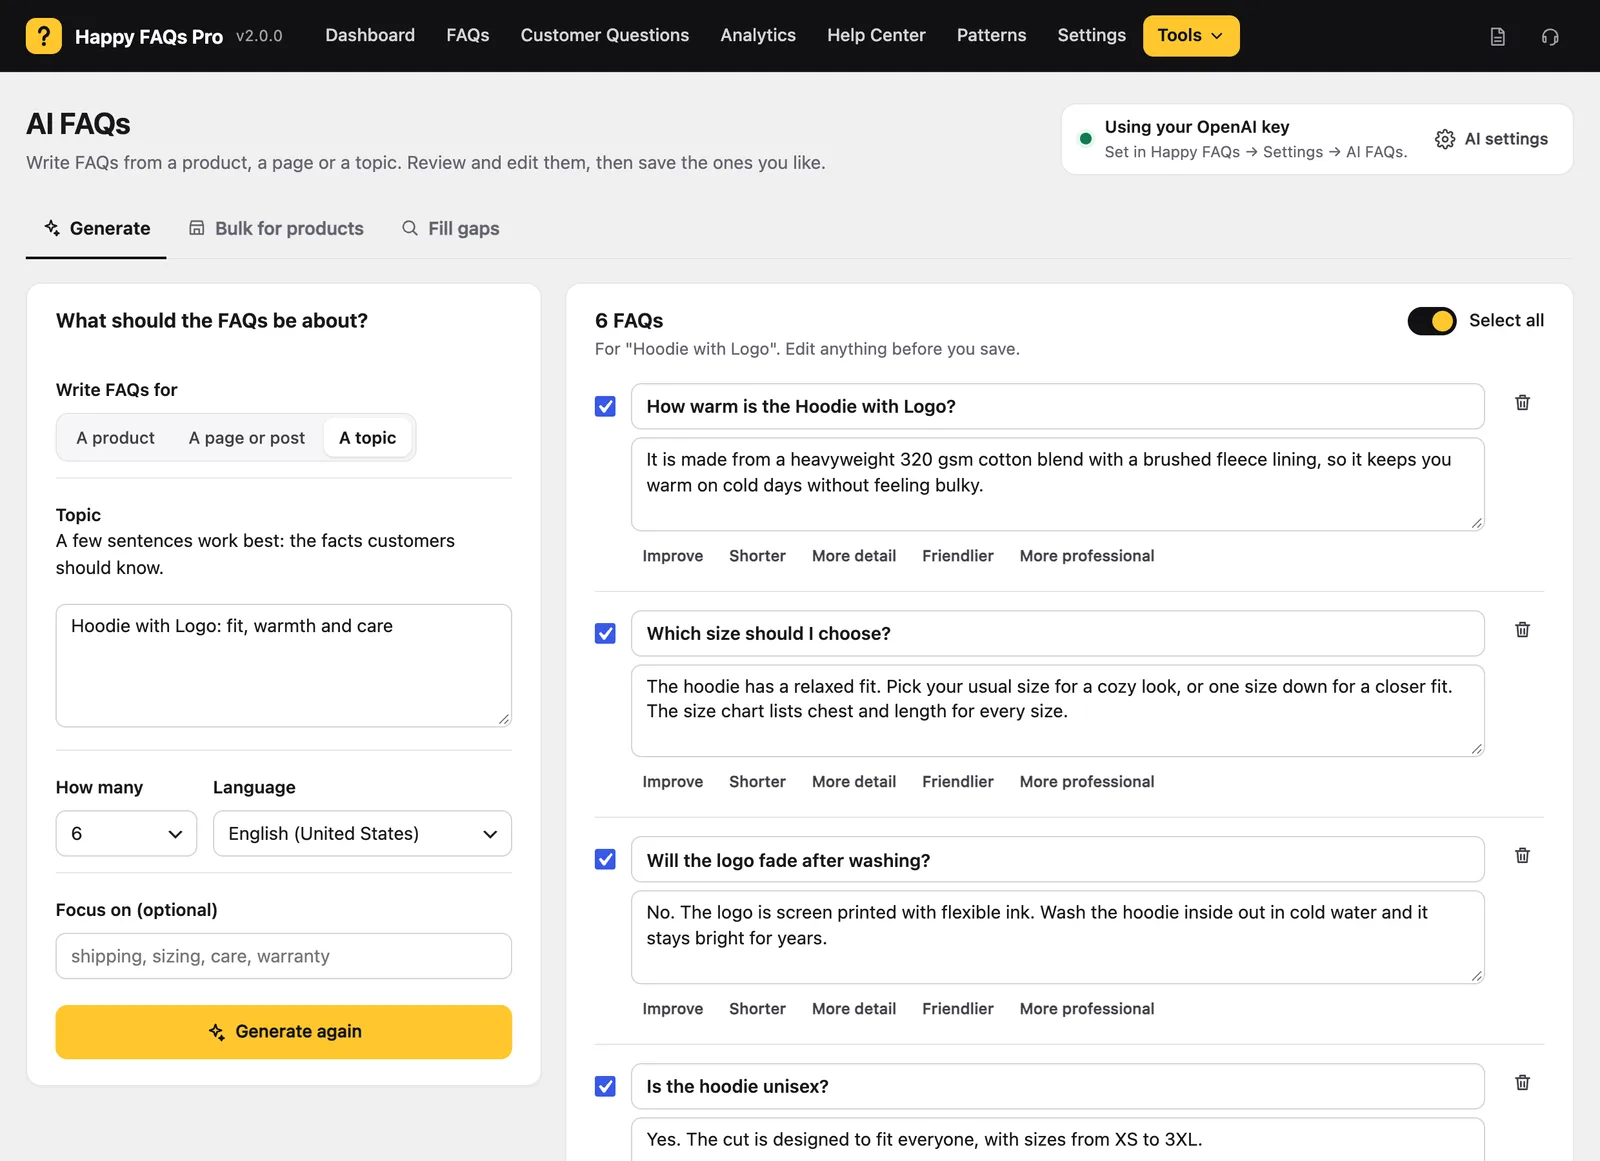Edit the 'Will the logo fade' question field
Screen dimensions: 1600x1161
click(x=1058, y=860)
